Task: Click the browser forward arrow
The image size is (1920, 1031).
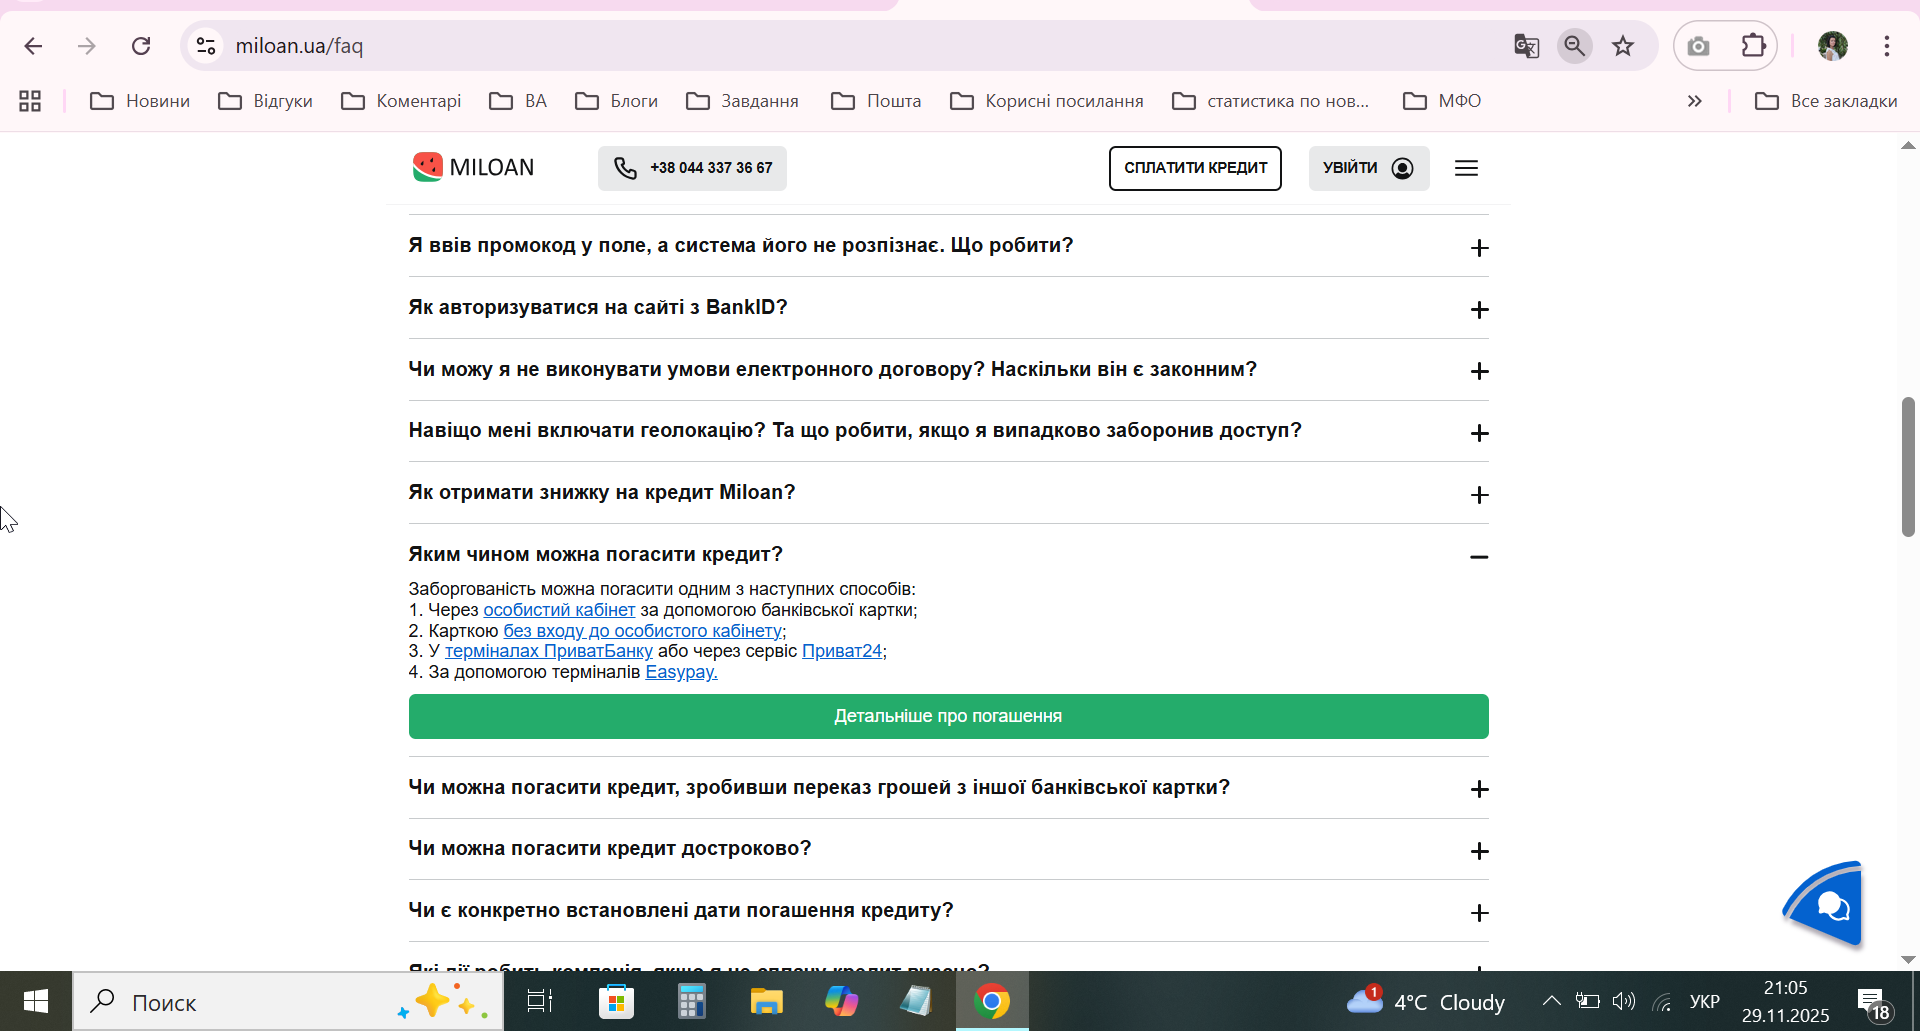Action: pyautogui.click(x=87, y=46)
